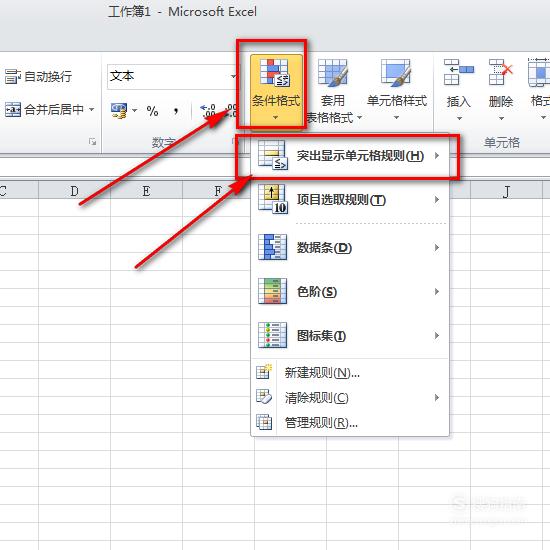550x550 pixels.
Task: Expand 项目选取规则 submenu arrow
Action: (437, 200)
